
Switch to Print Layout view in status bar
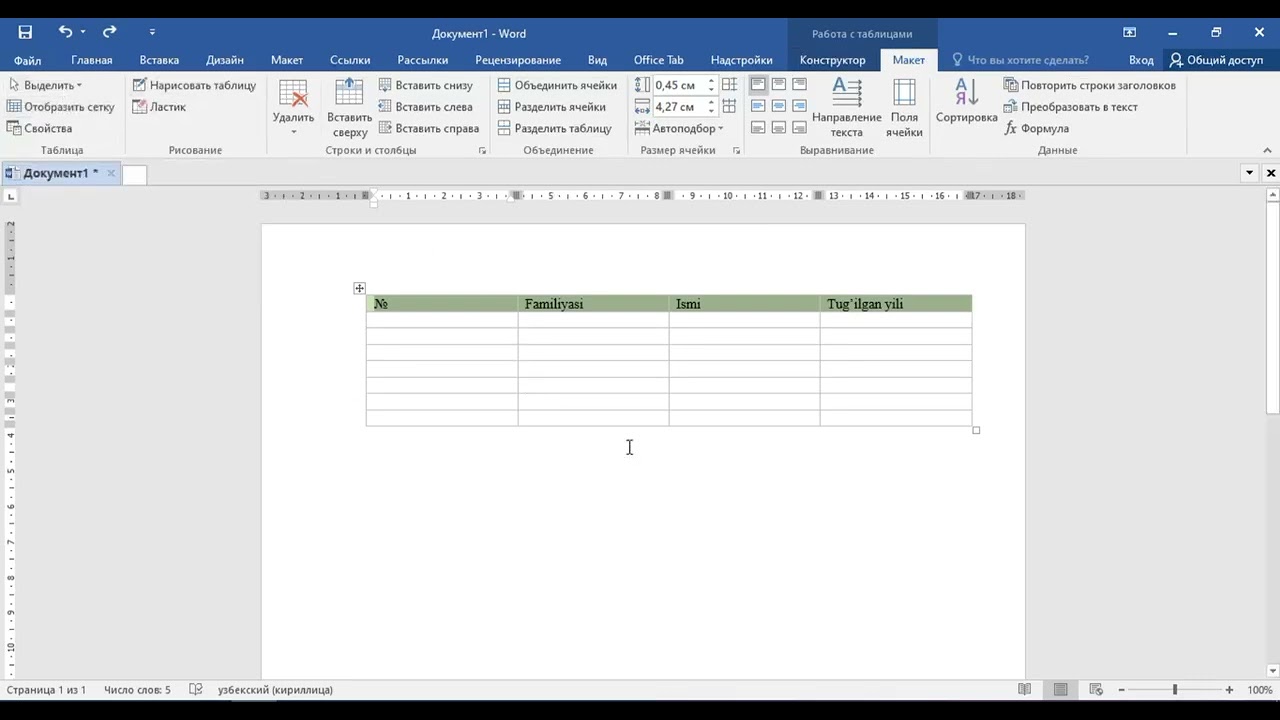pos(1061,690)
